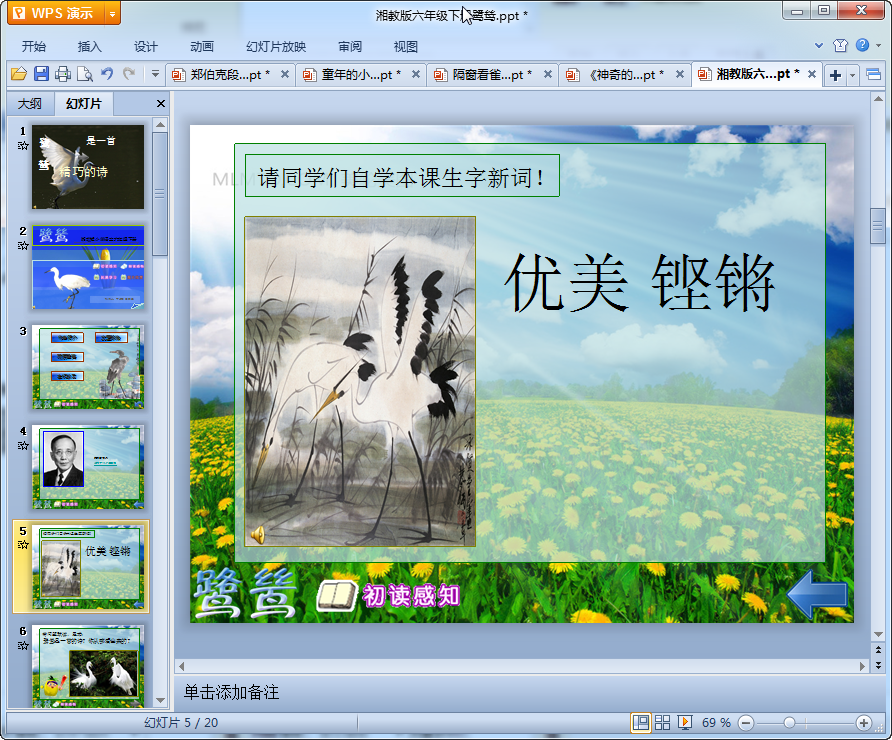Select slide 1 thumbnail

[88, 167]
